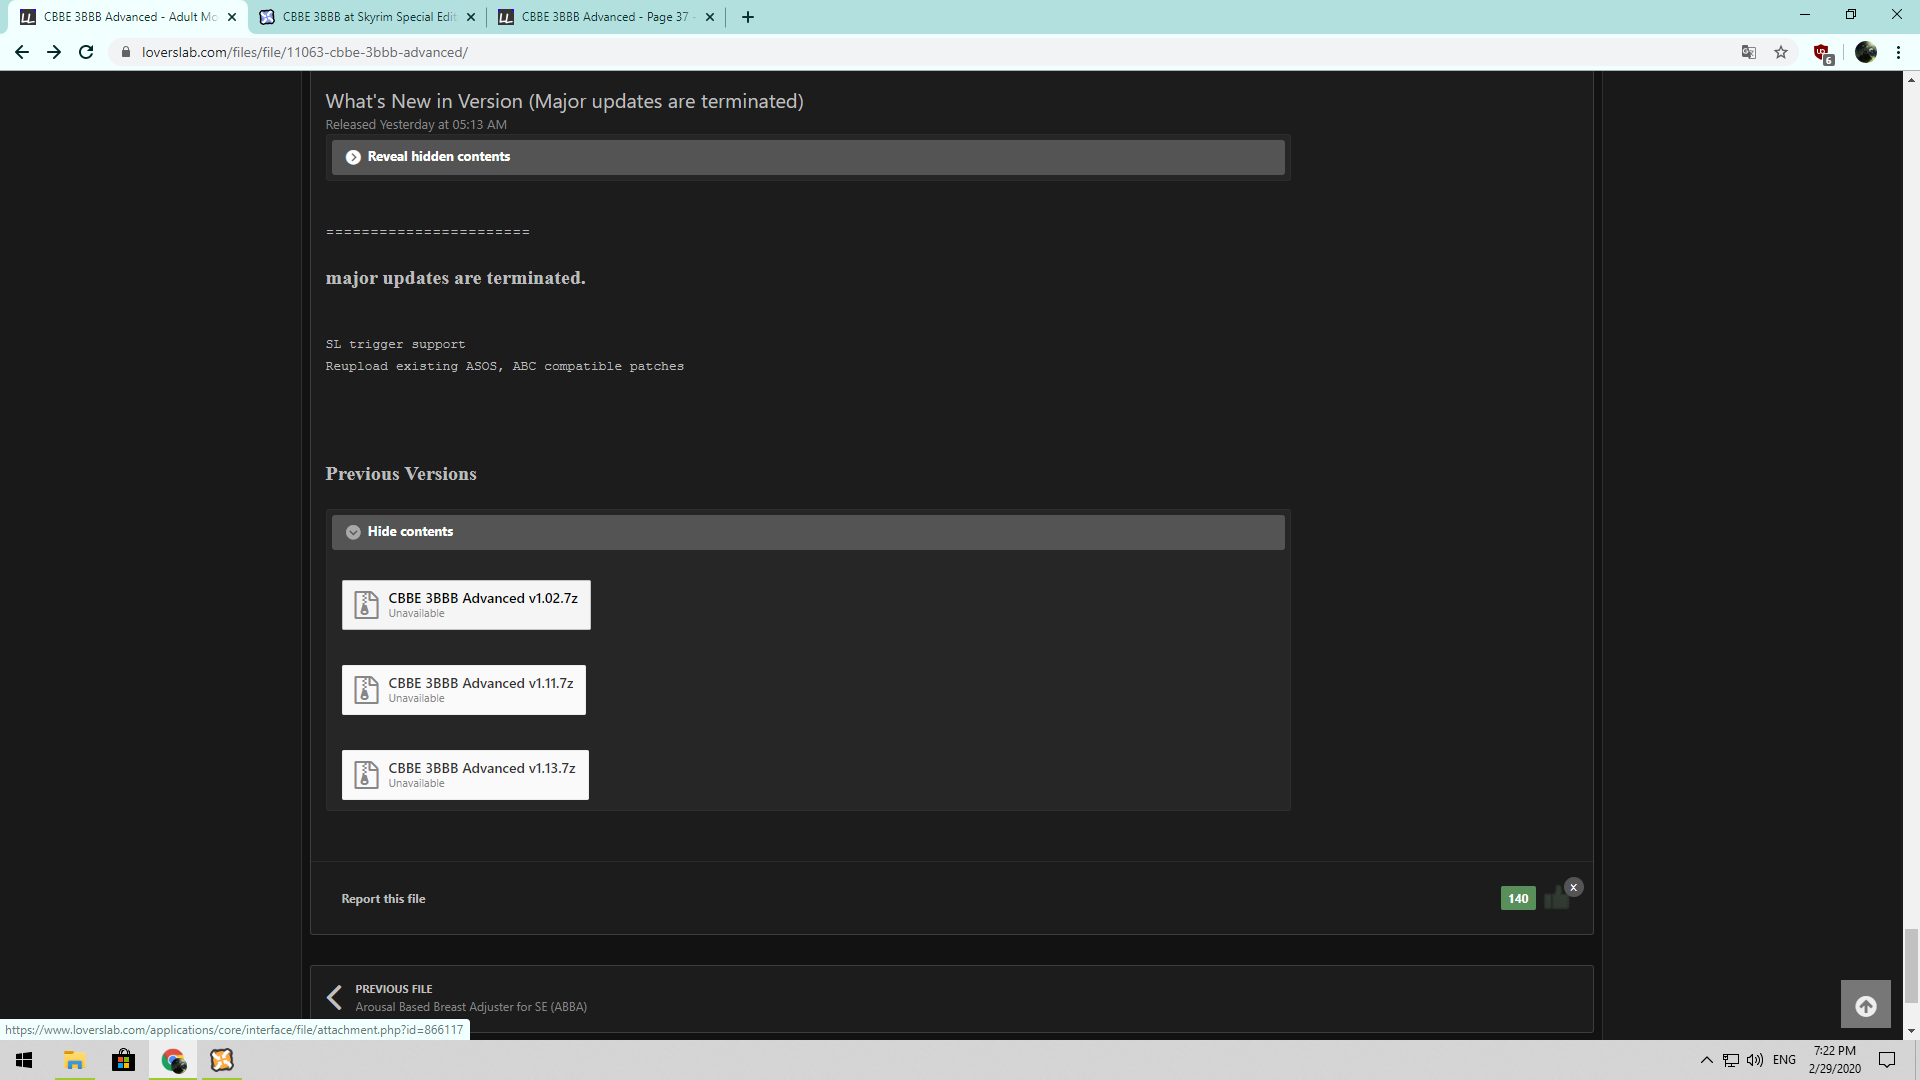Image resolution: width=1920 pixels, height=1080 pixels.
Task: Click the address bar URL
Action: click(x=304, y=52)
